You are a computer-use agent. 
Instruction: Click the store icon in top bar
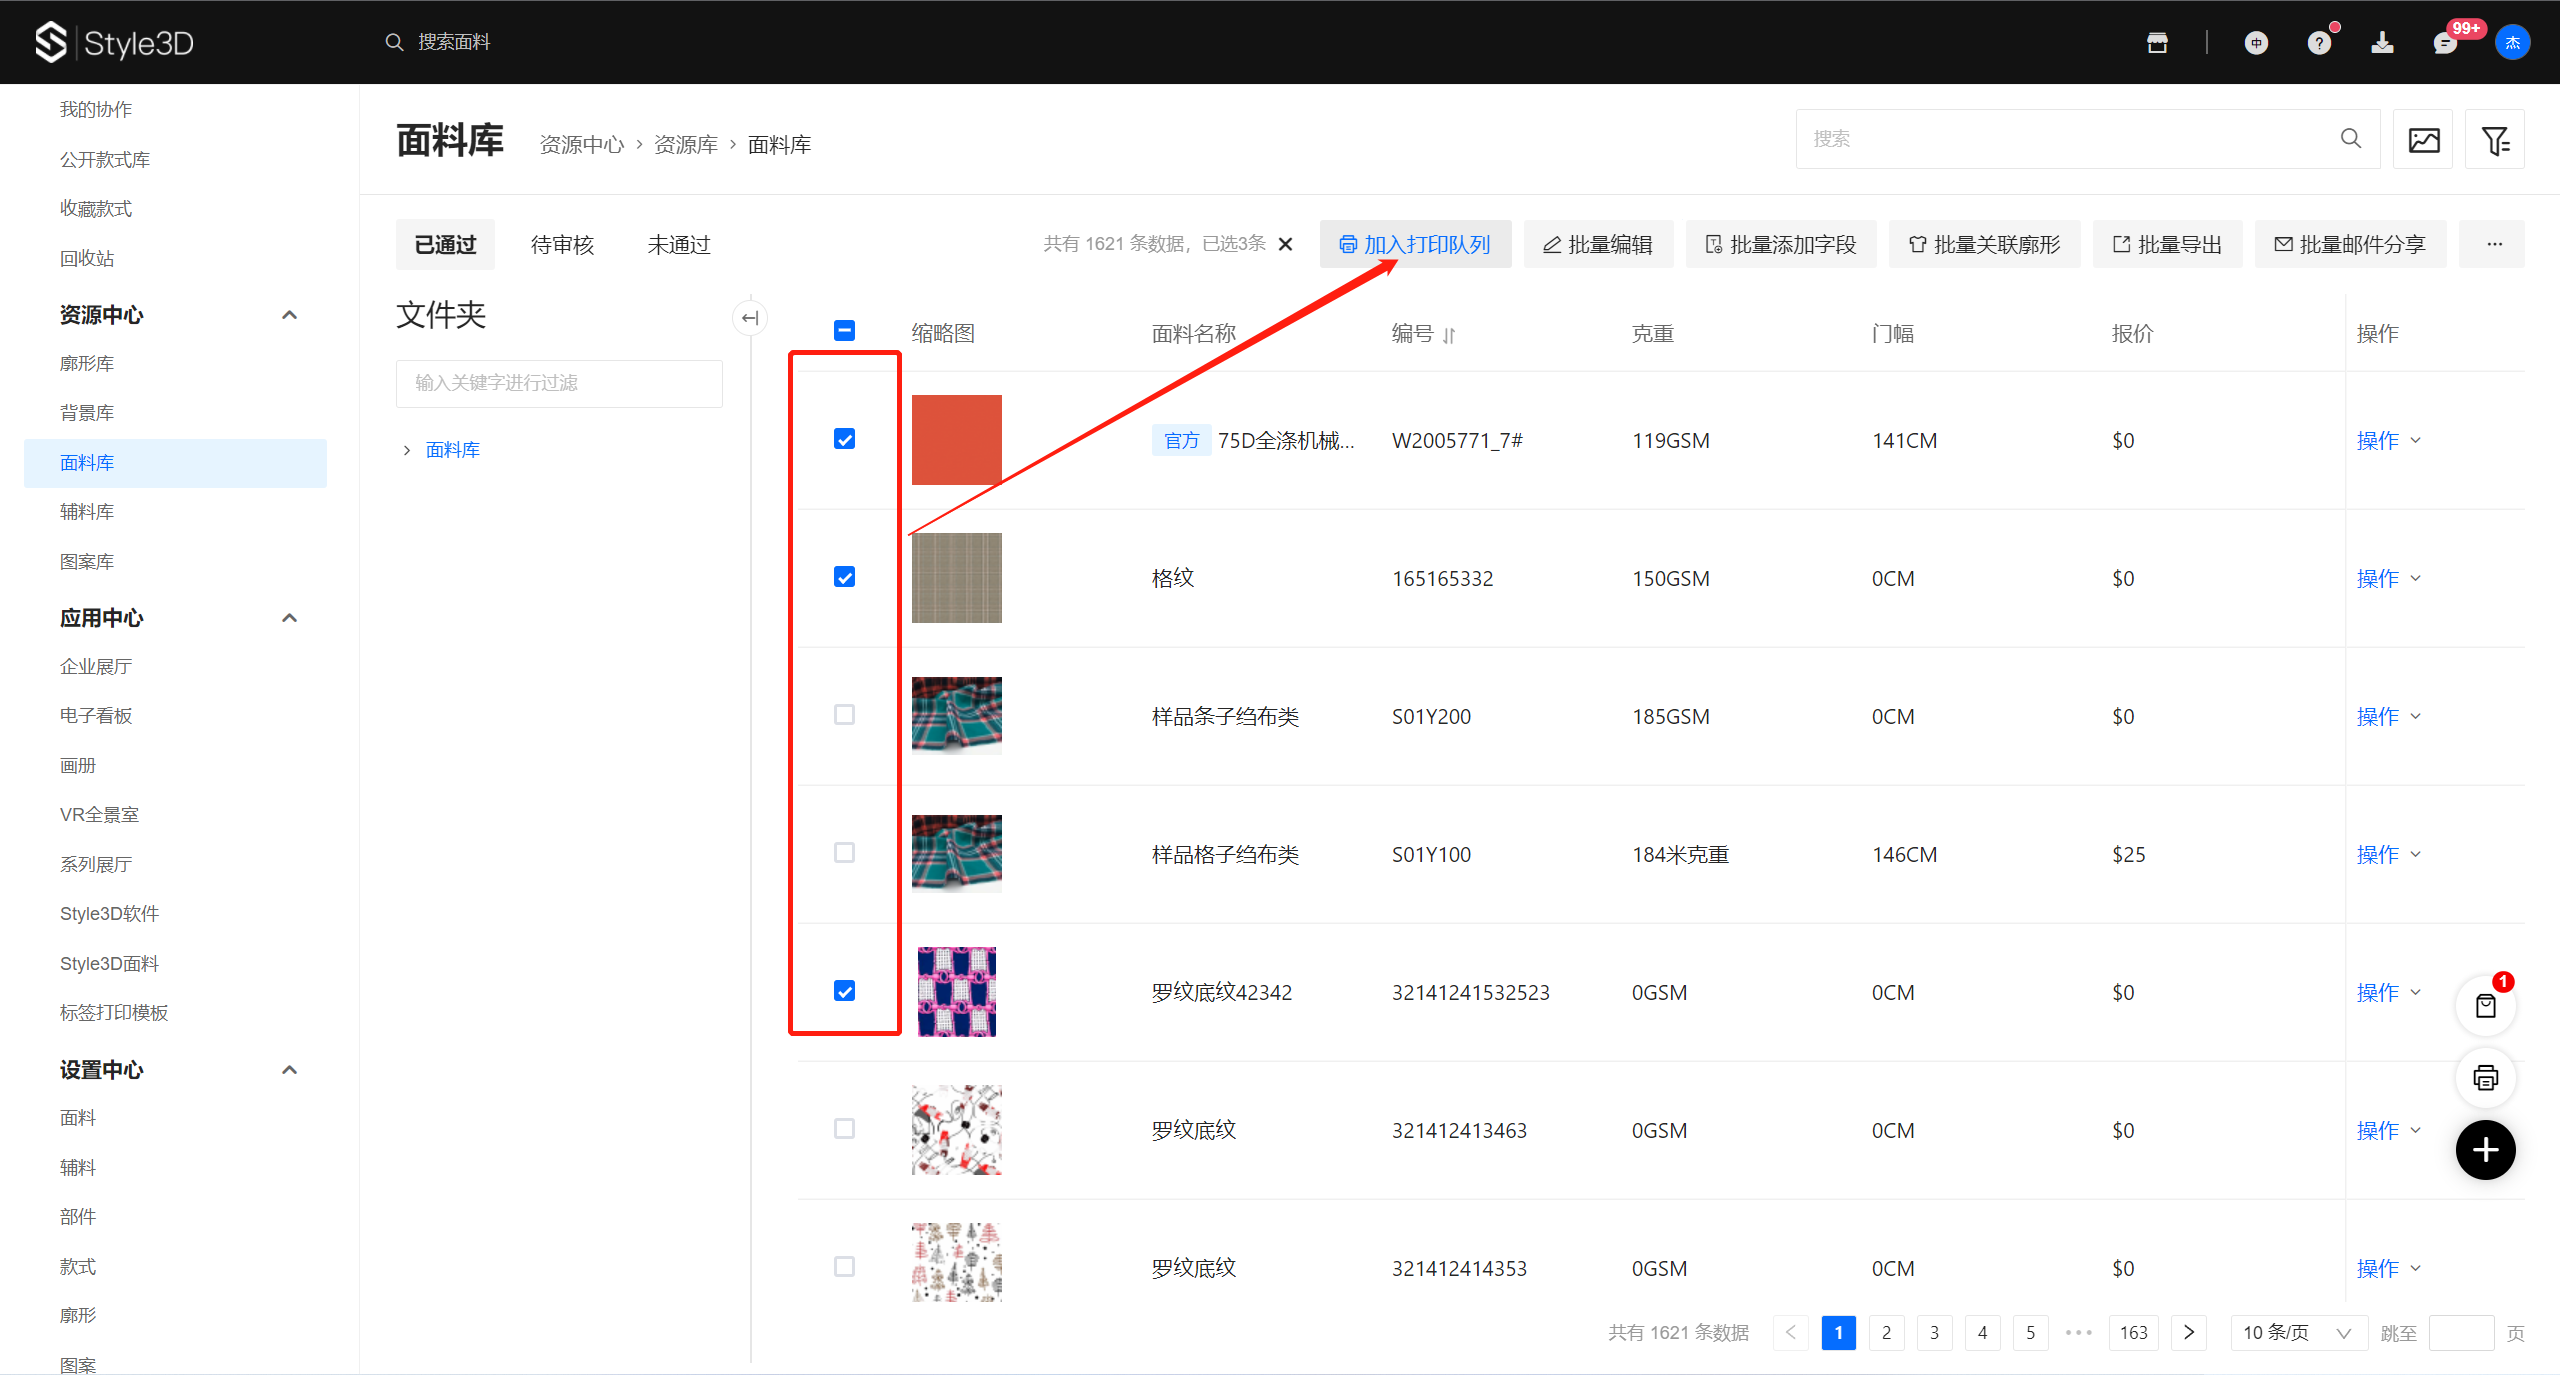2157,43
